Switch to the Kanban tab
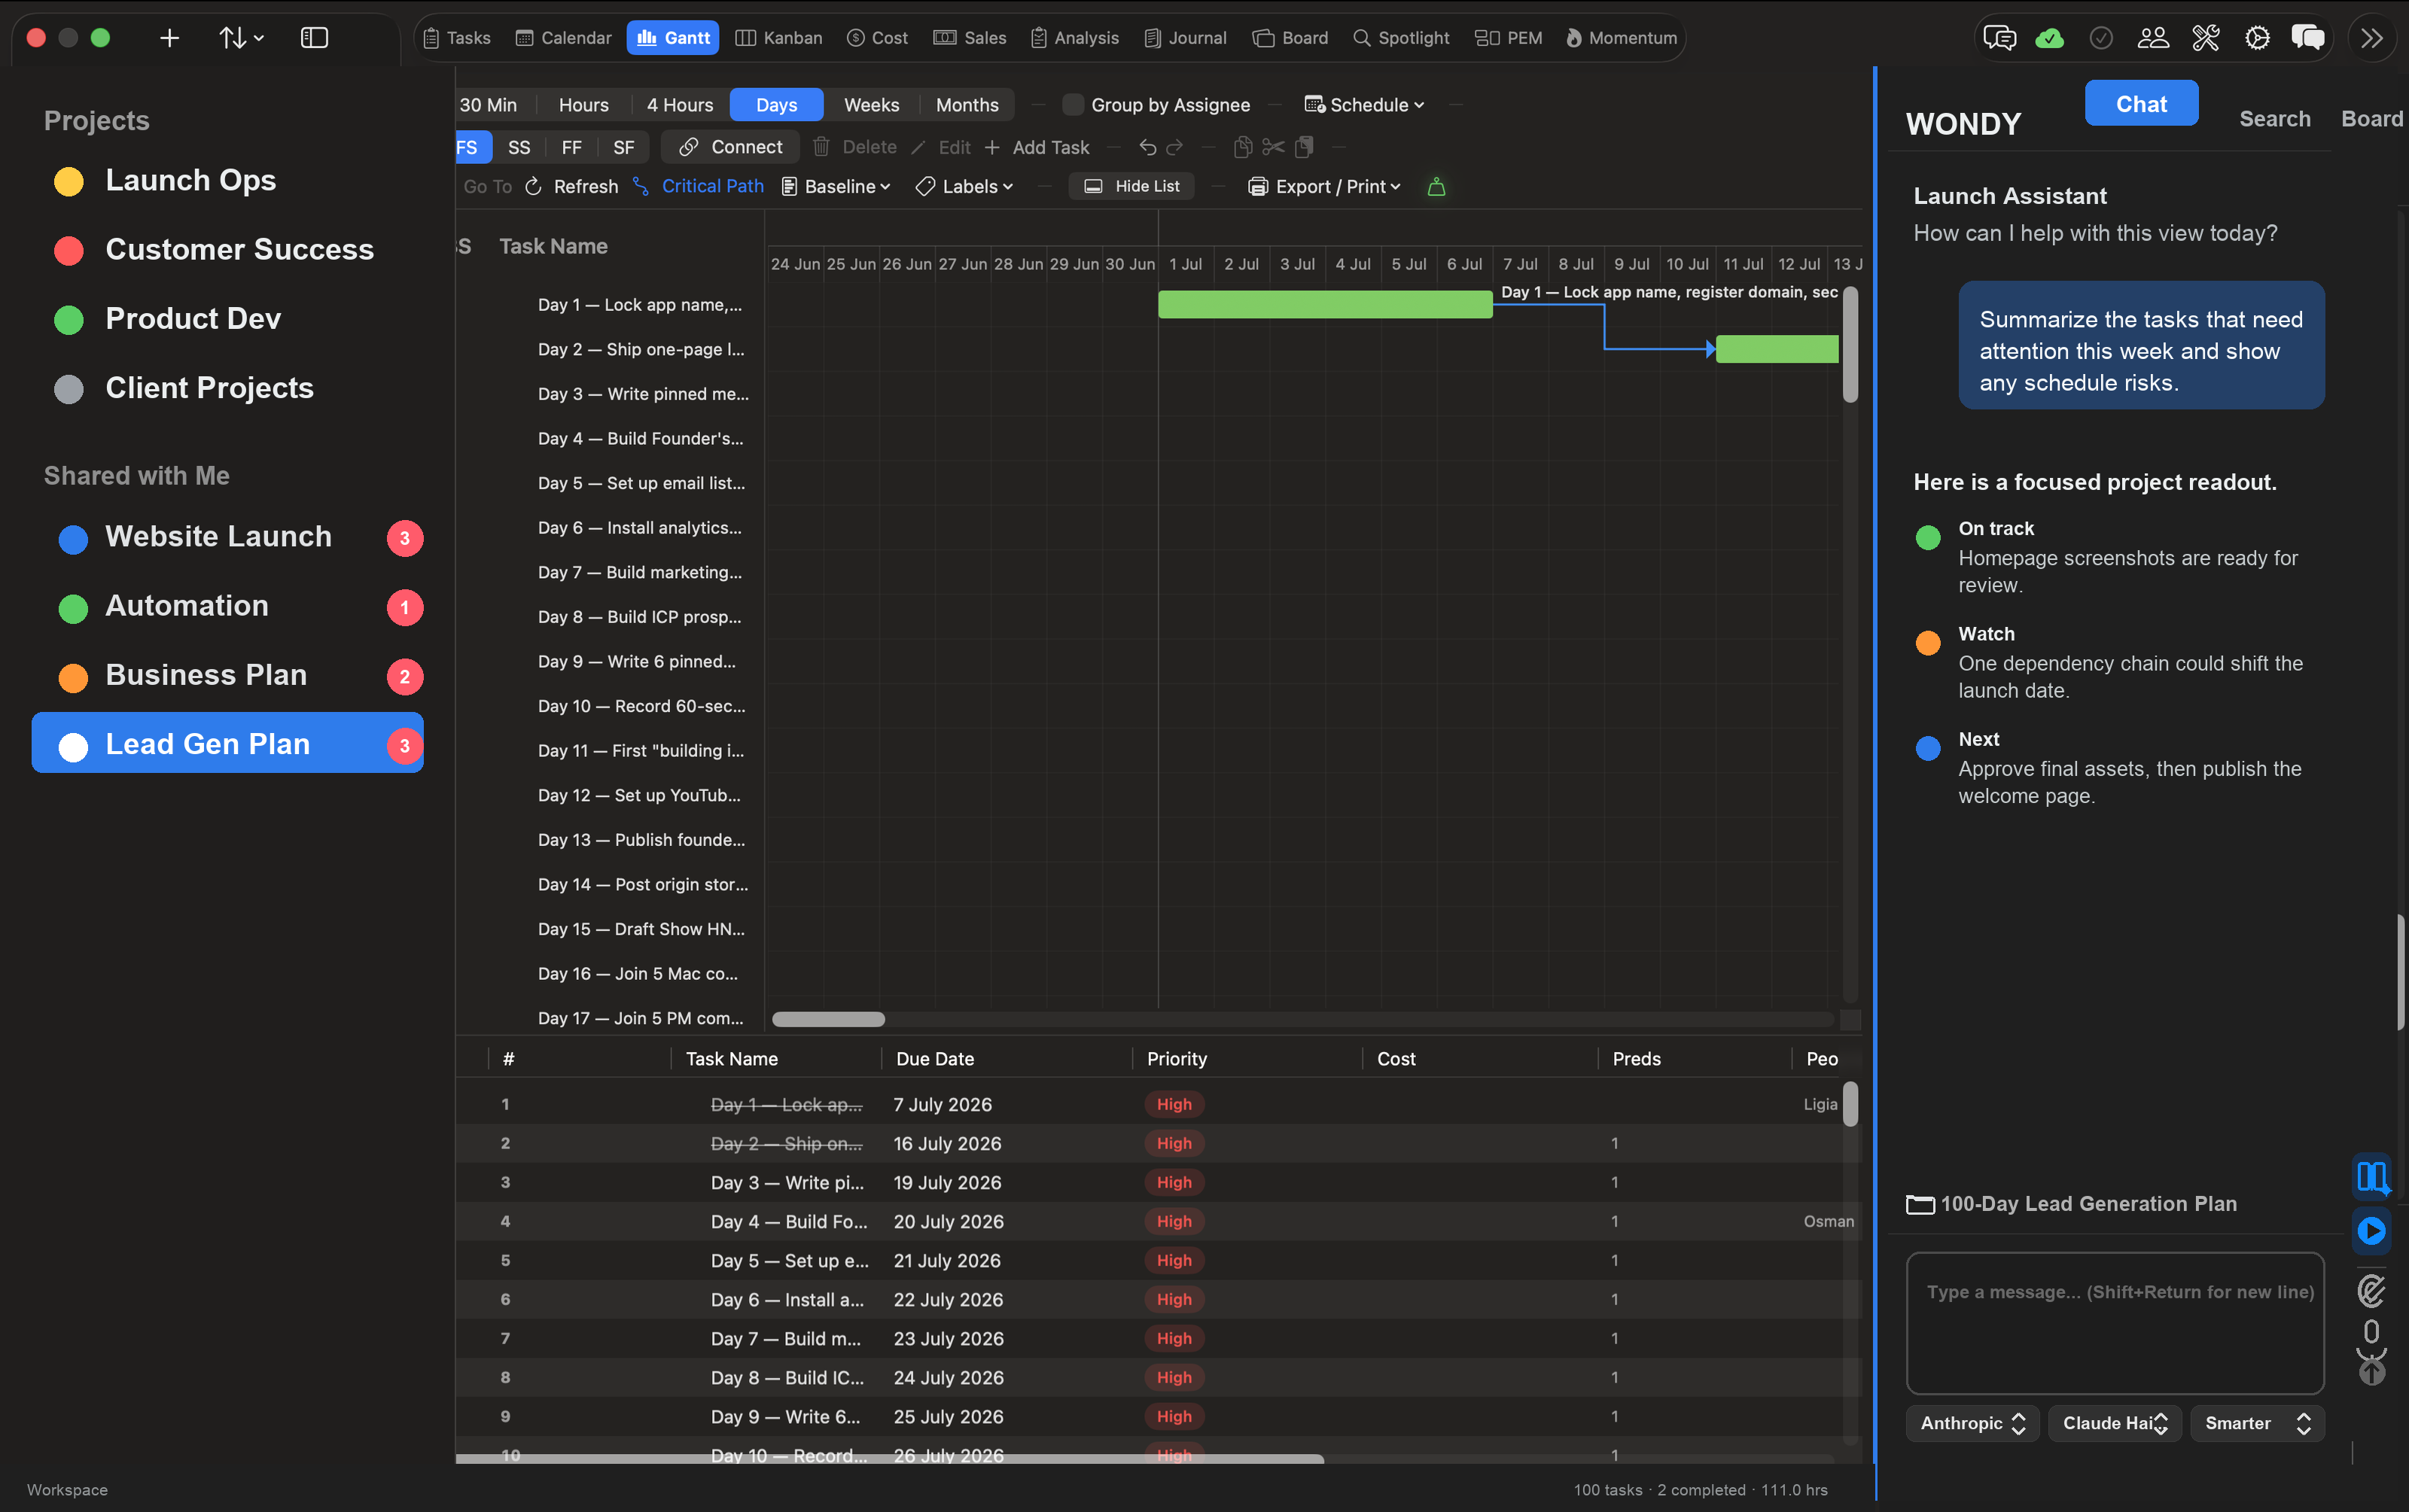 point(779,38)
